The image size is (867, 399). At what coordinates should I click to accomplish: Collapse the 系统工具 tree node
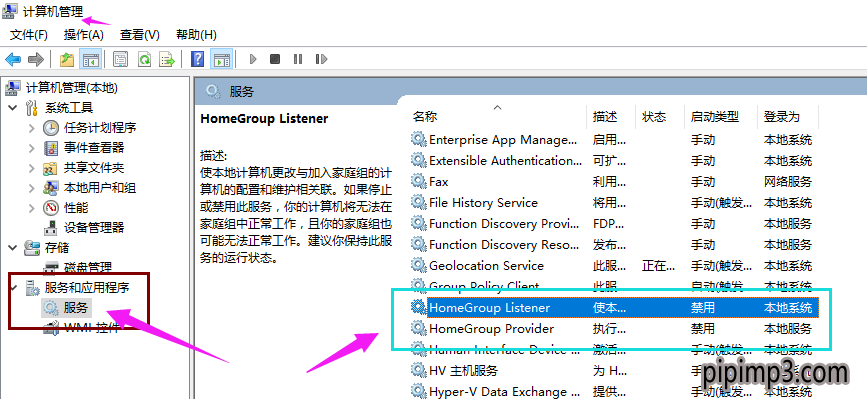(13, 108)
